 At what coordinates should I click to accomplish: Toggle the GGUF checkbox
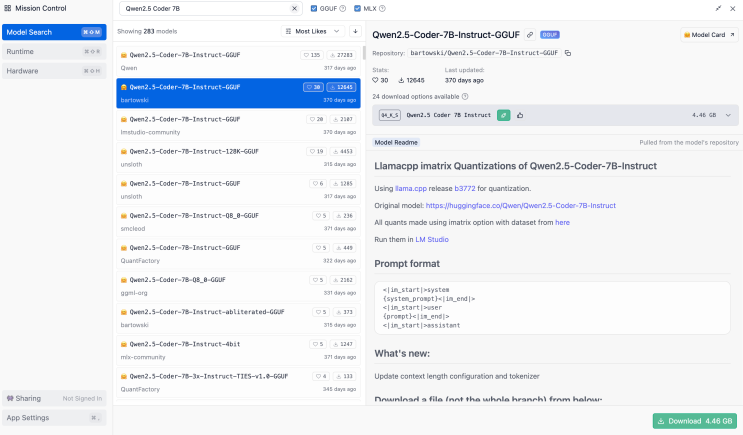(x=314, y=9)
